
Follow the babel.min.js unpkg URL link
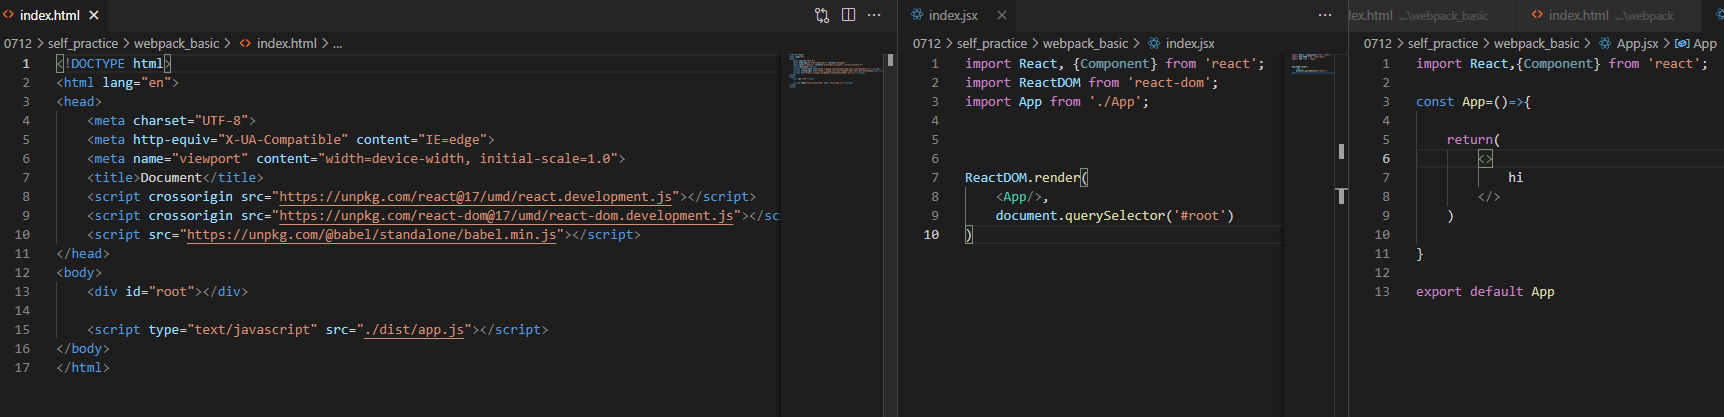tap(371, 235)
